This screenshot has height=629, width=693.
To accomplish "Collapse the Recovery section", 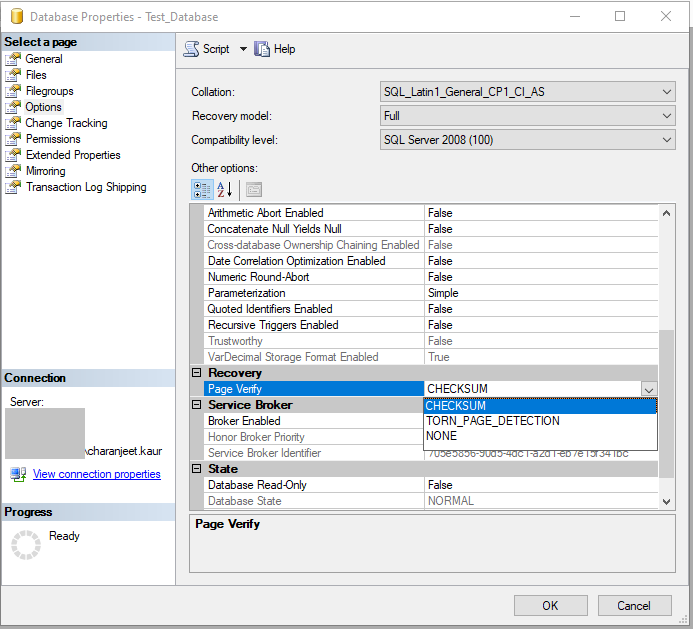I will 197,373.
